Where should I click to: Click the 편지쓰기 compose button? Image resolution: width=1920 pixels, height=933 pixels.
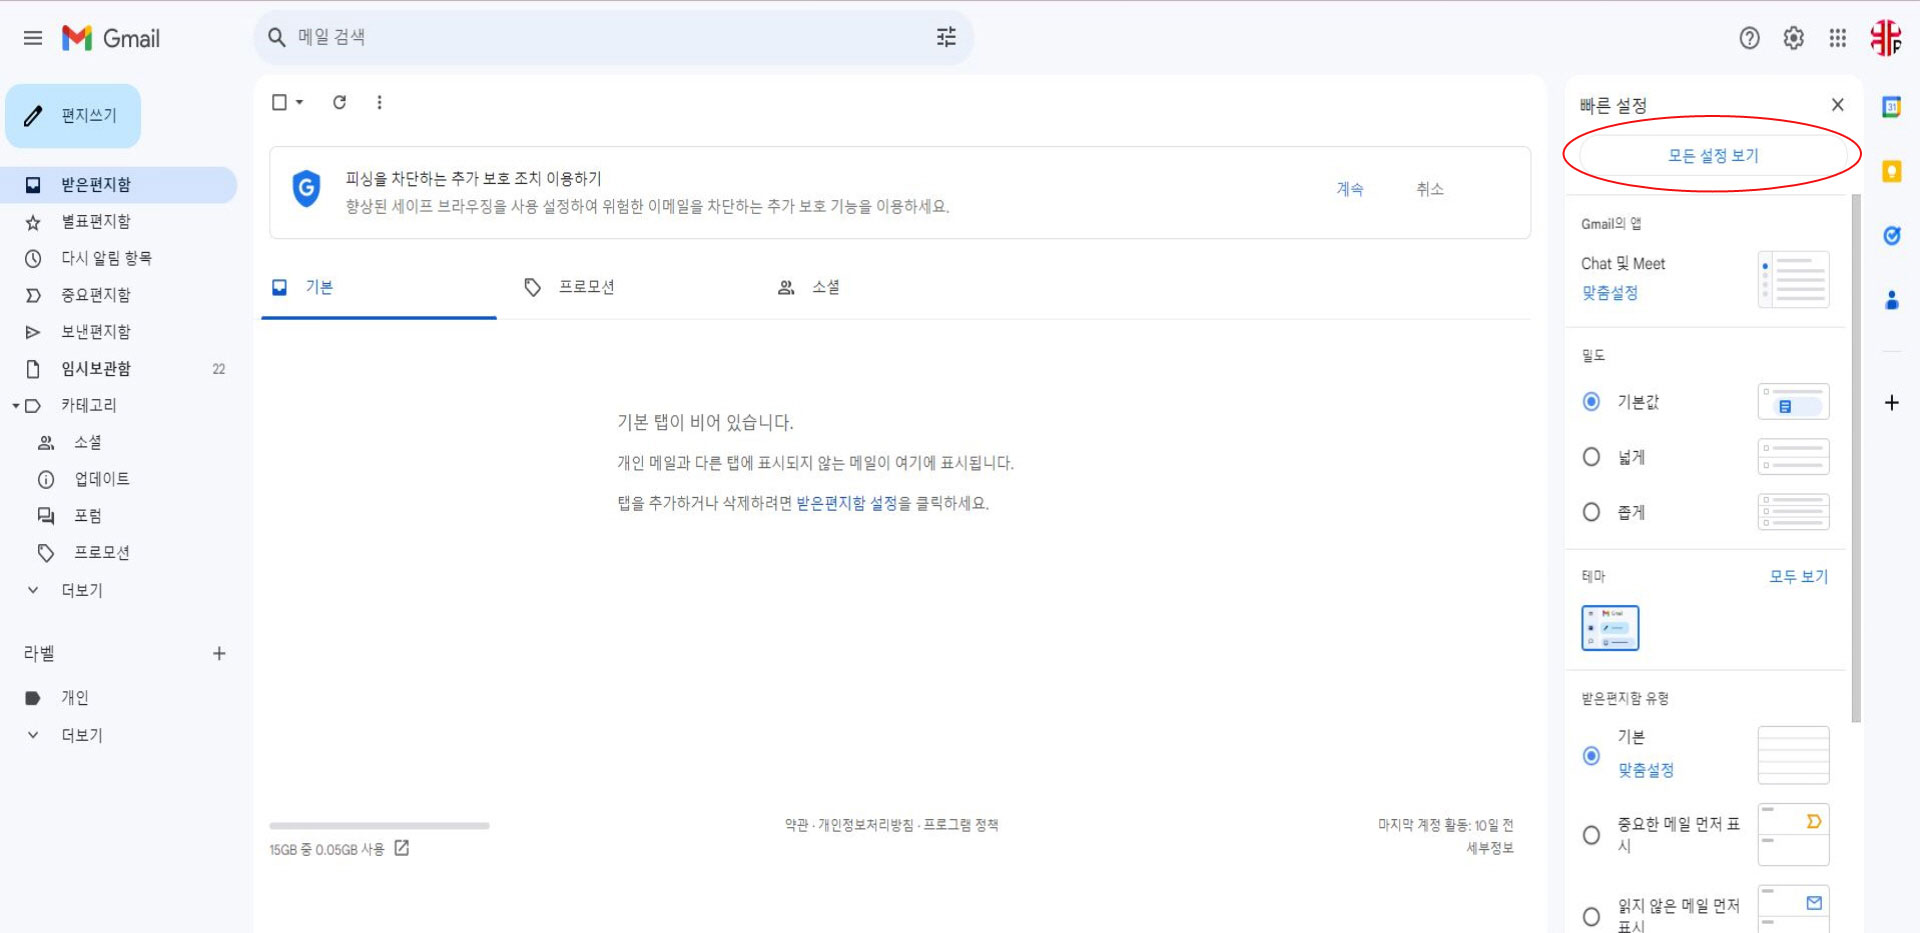point(73,116)
